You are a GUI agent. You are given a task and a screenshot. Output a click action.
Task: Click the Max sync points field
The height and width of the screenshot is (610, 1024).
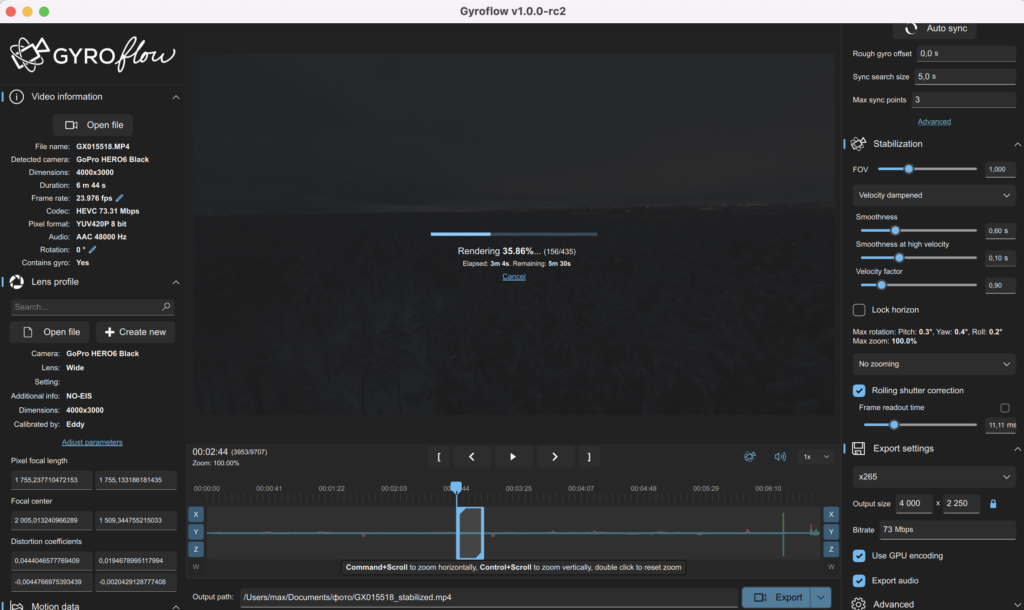pos(963,99)
